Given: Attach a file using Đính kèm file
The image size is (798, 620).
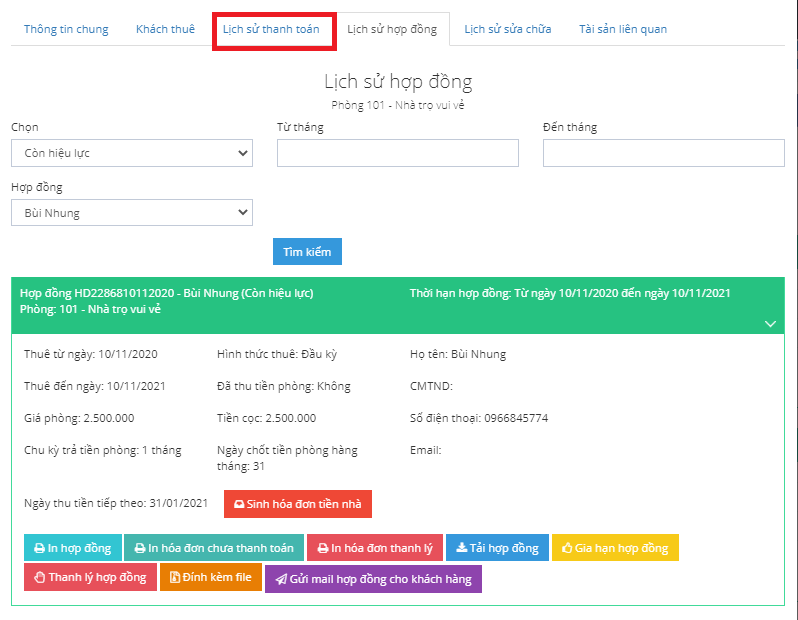Looking at the screenshot, I should (210, 578).
